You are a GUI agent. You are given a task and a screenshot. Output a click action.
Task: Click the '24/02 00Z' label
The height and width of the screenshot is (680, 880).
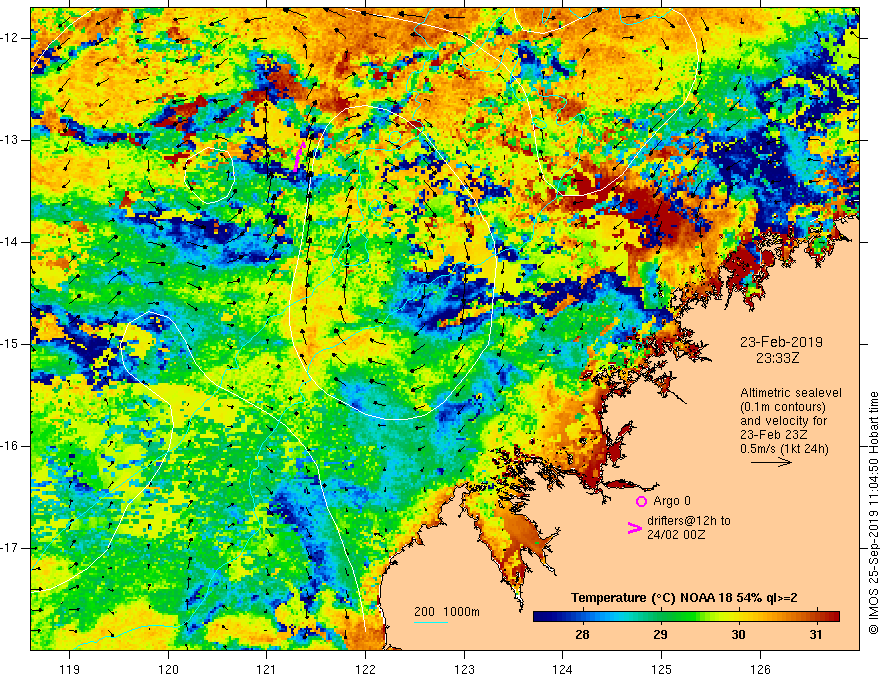pyautogui.click(x=676, y=535)
